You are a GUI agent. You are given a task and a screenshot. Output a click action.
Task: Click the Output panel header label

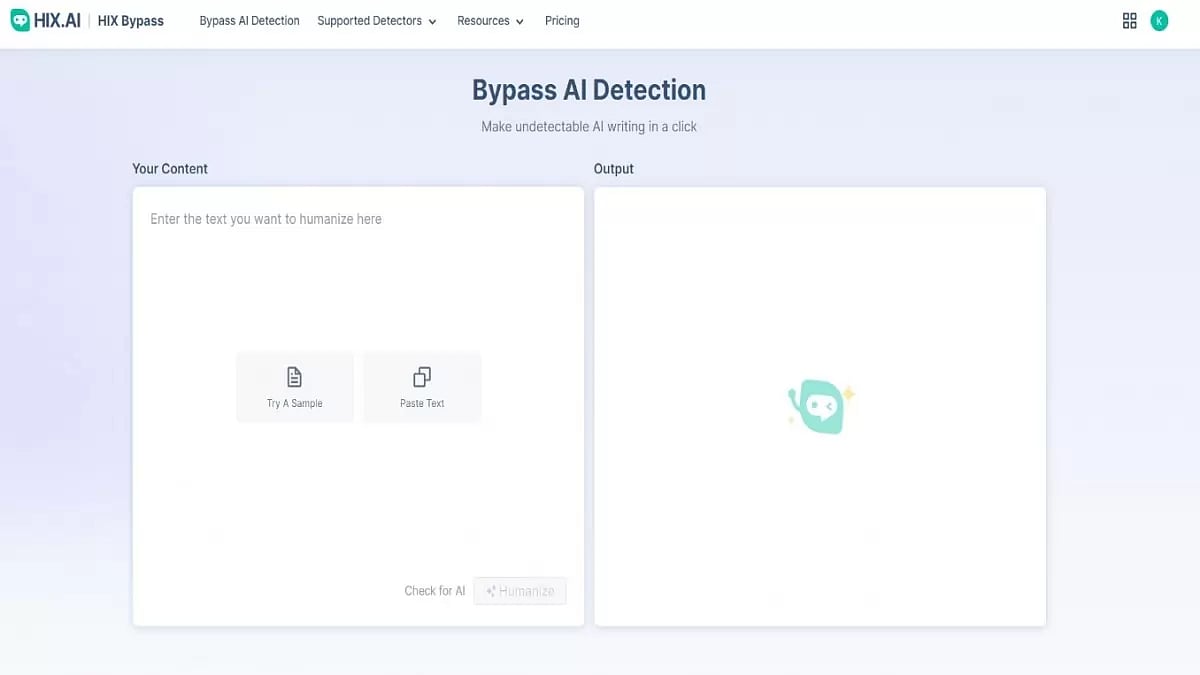tap(614, 168)
